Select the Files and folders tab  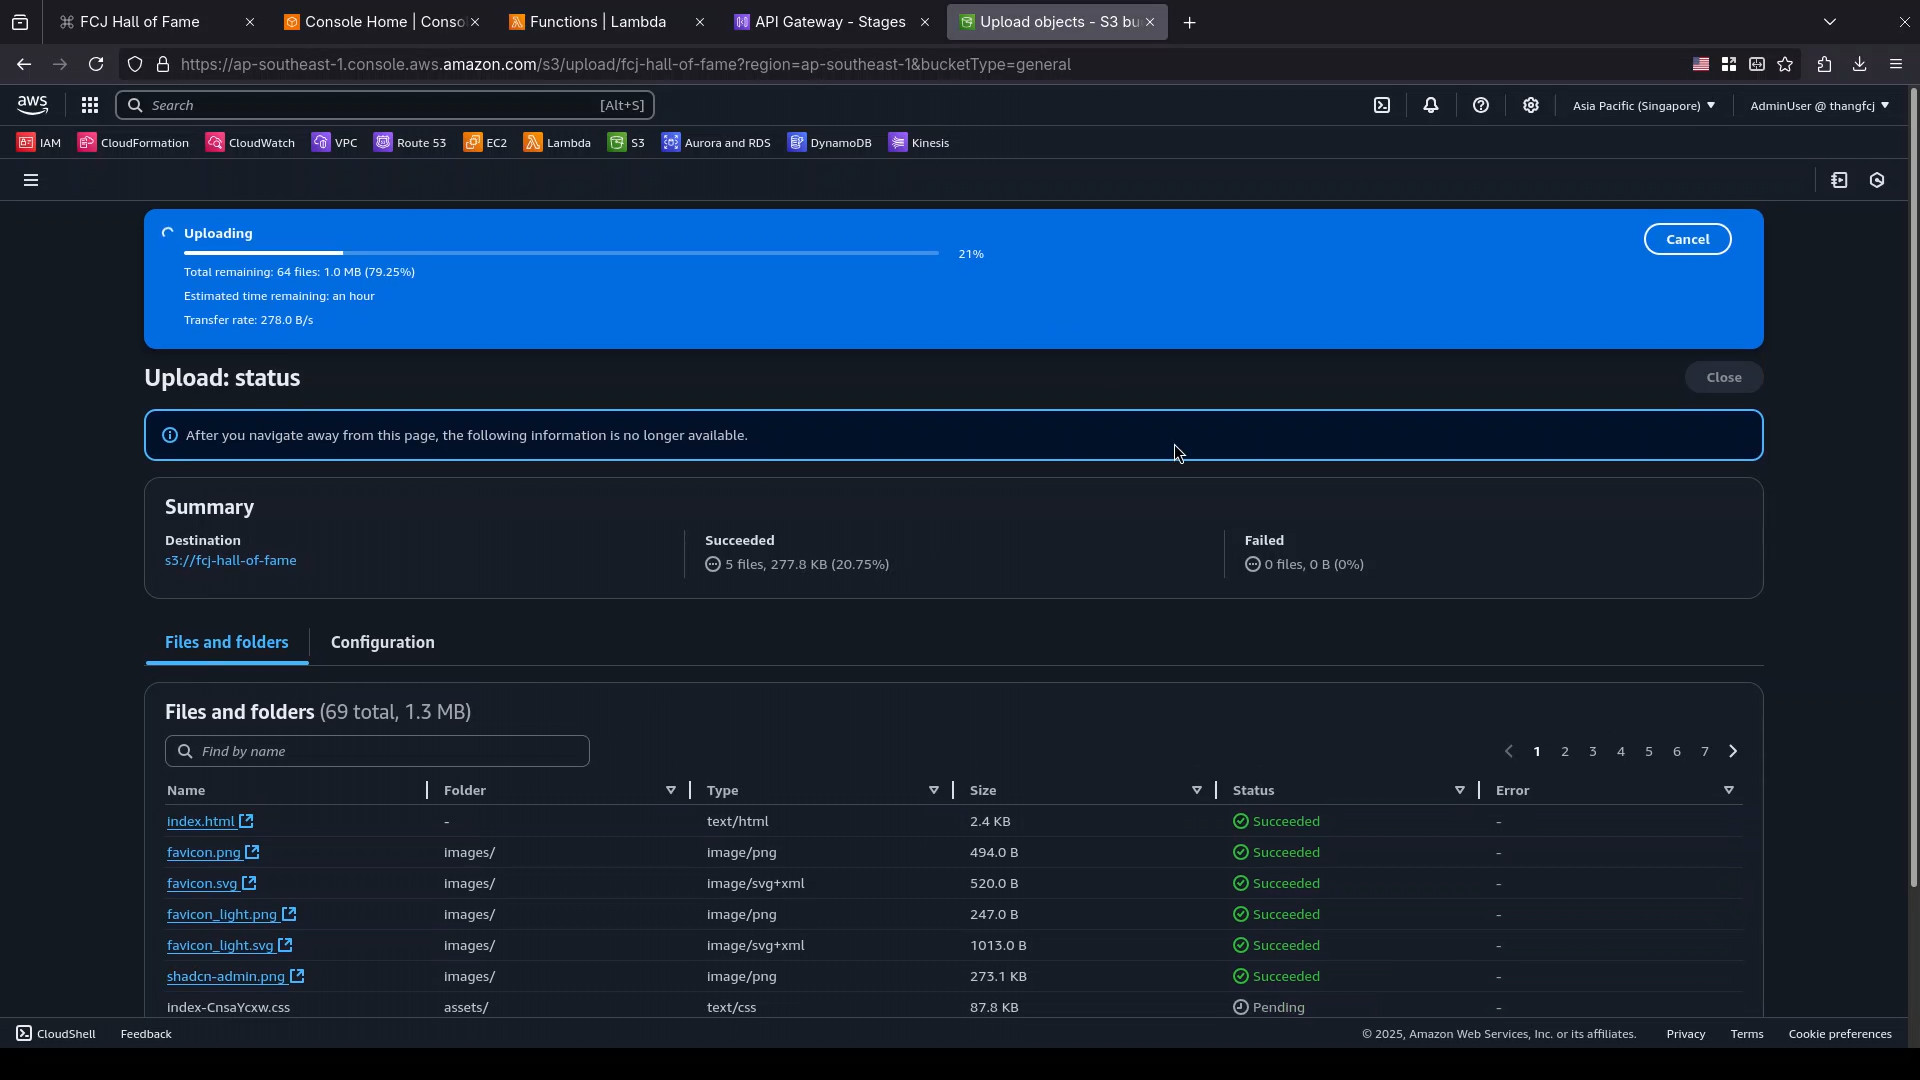click(227, 642)
